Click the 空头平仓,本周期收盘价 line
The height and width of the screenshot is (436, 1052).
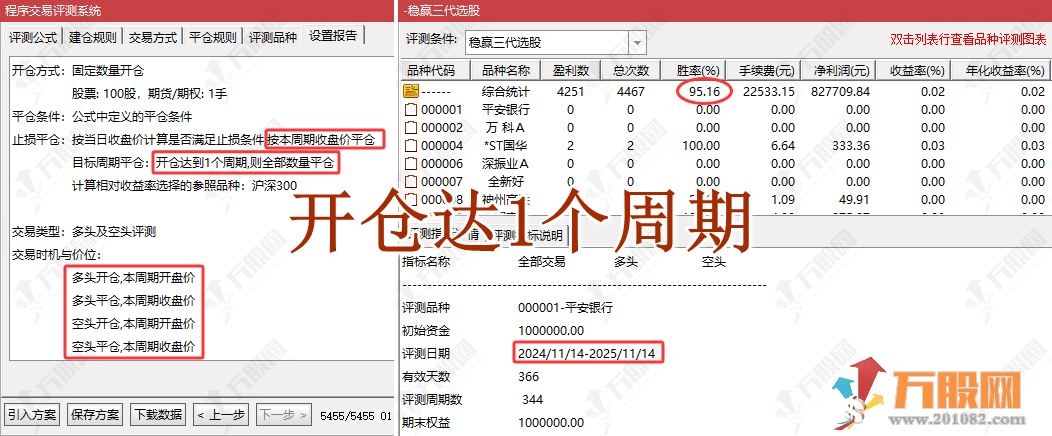pyautogui.click(x=134, y=347)
